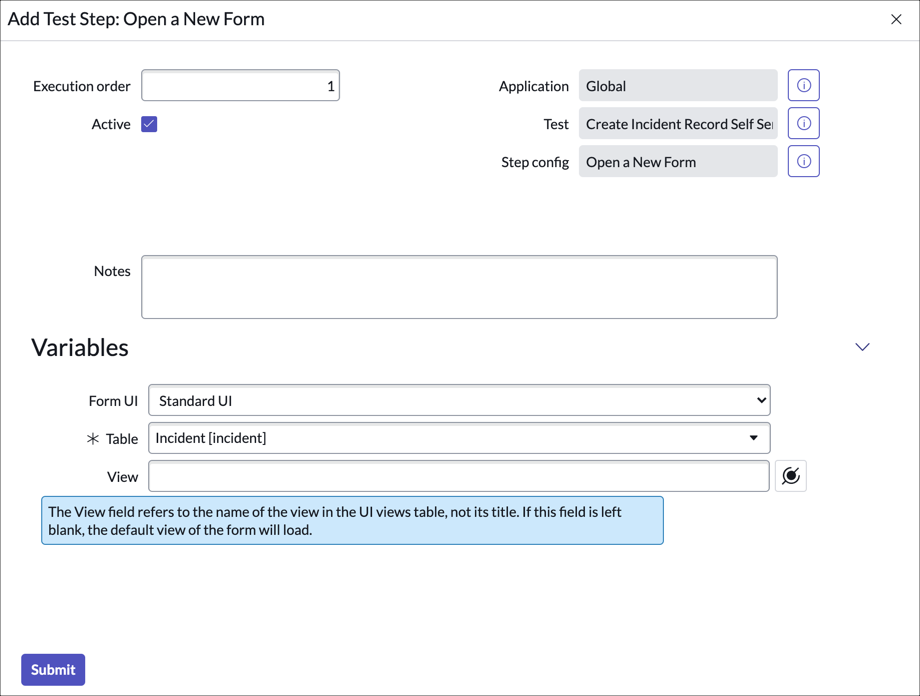Click the View field hint message

352,521
